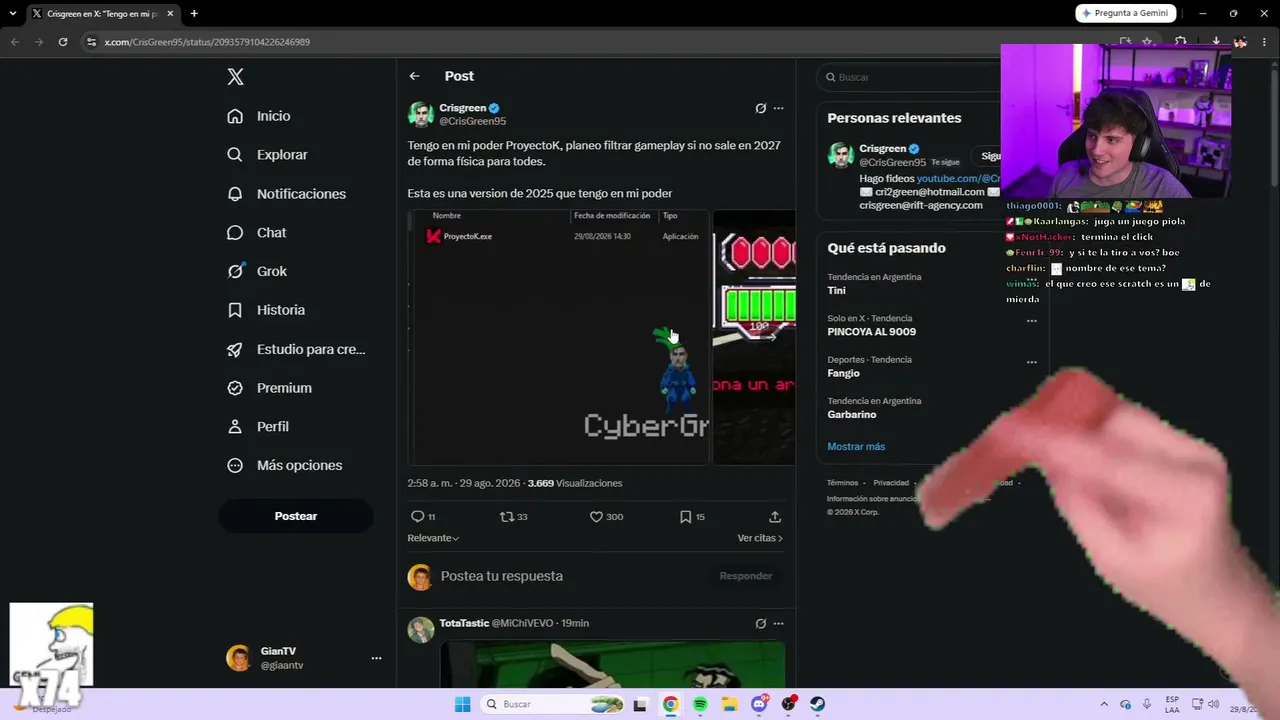
Task: Open File Explorer from the taskbar
Action: 730,704
